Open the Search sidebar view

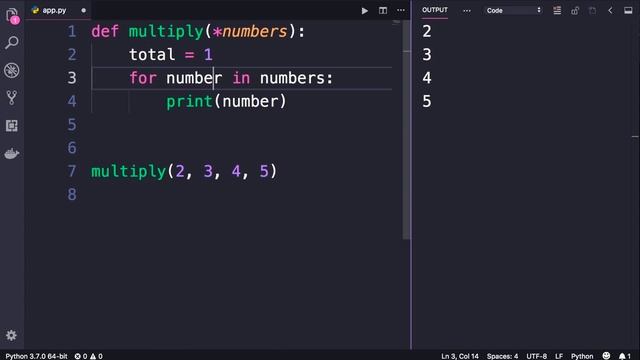click(12, 42)
